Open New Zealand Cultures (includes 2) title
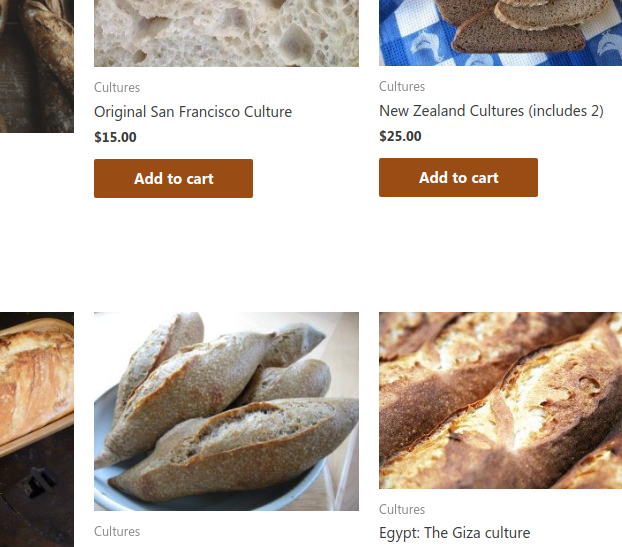Image resolution: width=622 pixels, height=547 pixels. [491, 111]
